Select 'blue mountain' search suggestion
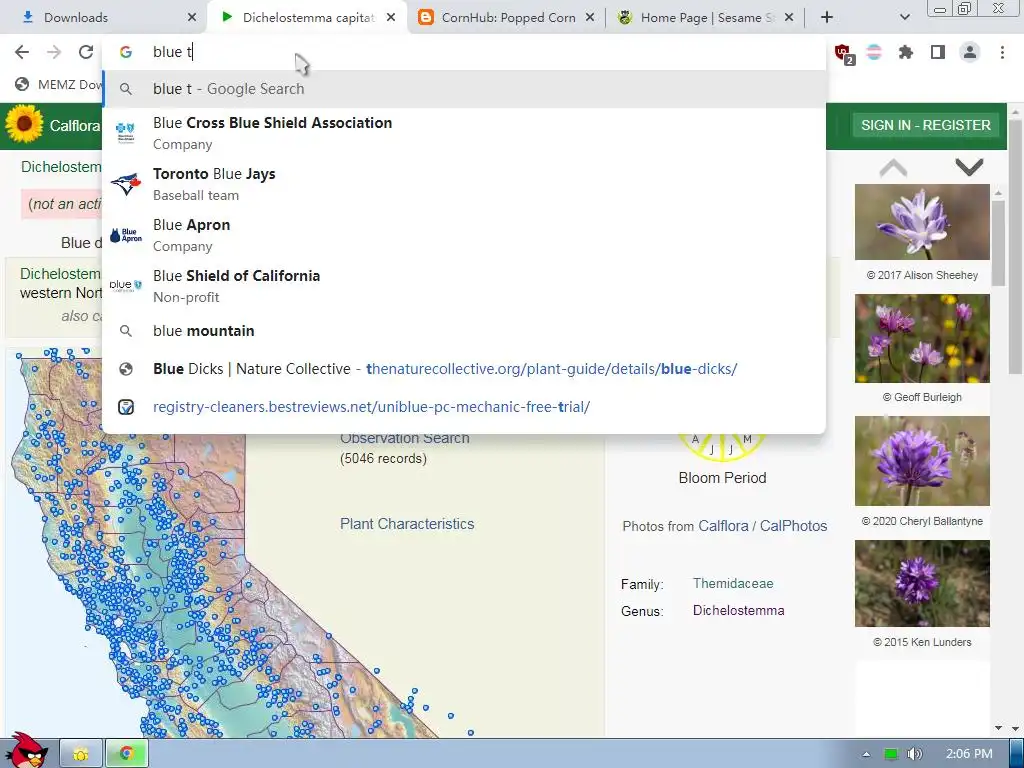 464,331
